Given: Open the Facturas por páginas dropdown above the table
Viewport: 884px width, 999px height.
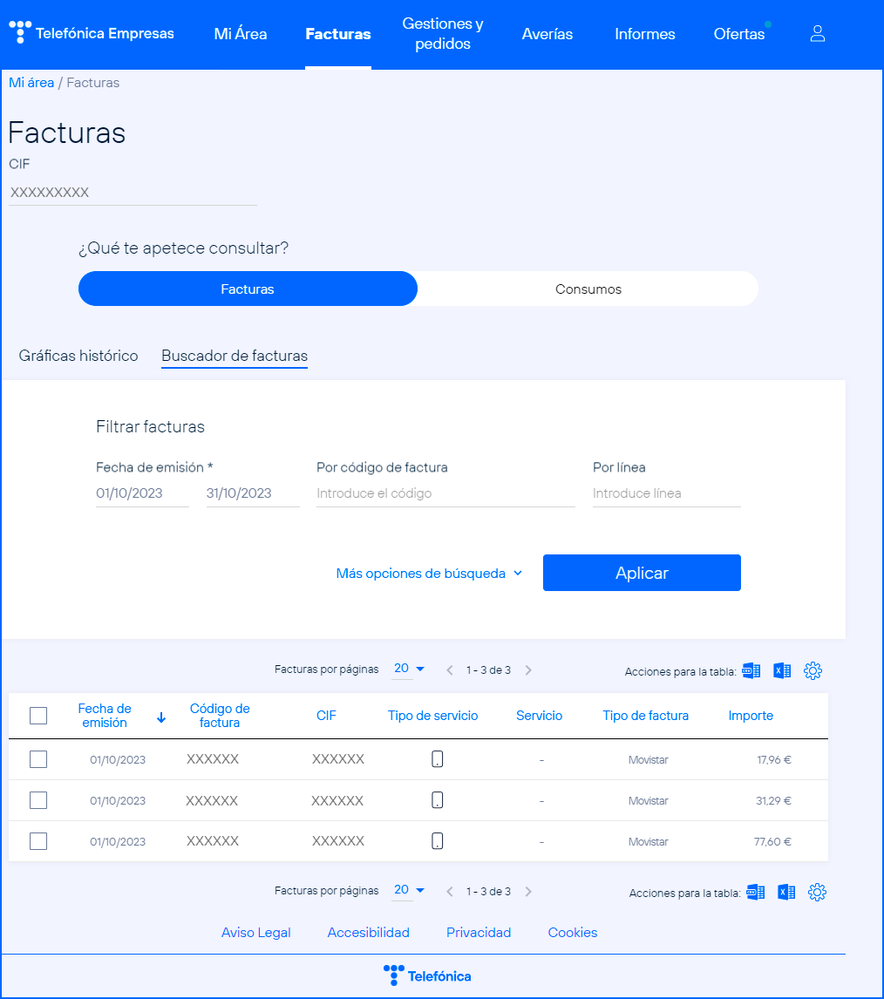Looking at the screenshot, I should (x=409, y=669).
